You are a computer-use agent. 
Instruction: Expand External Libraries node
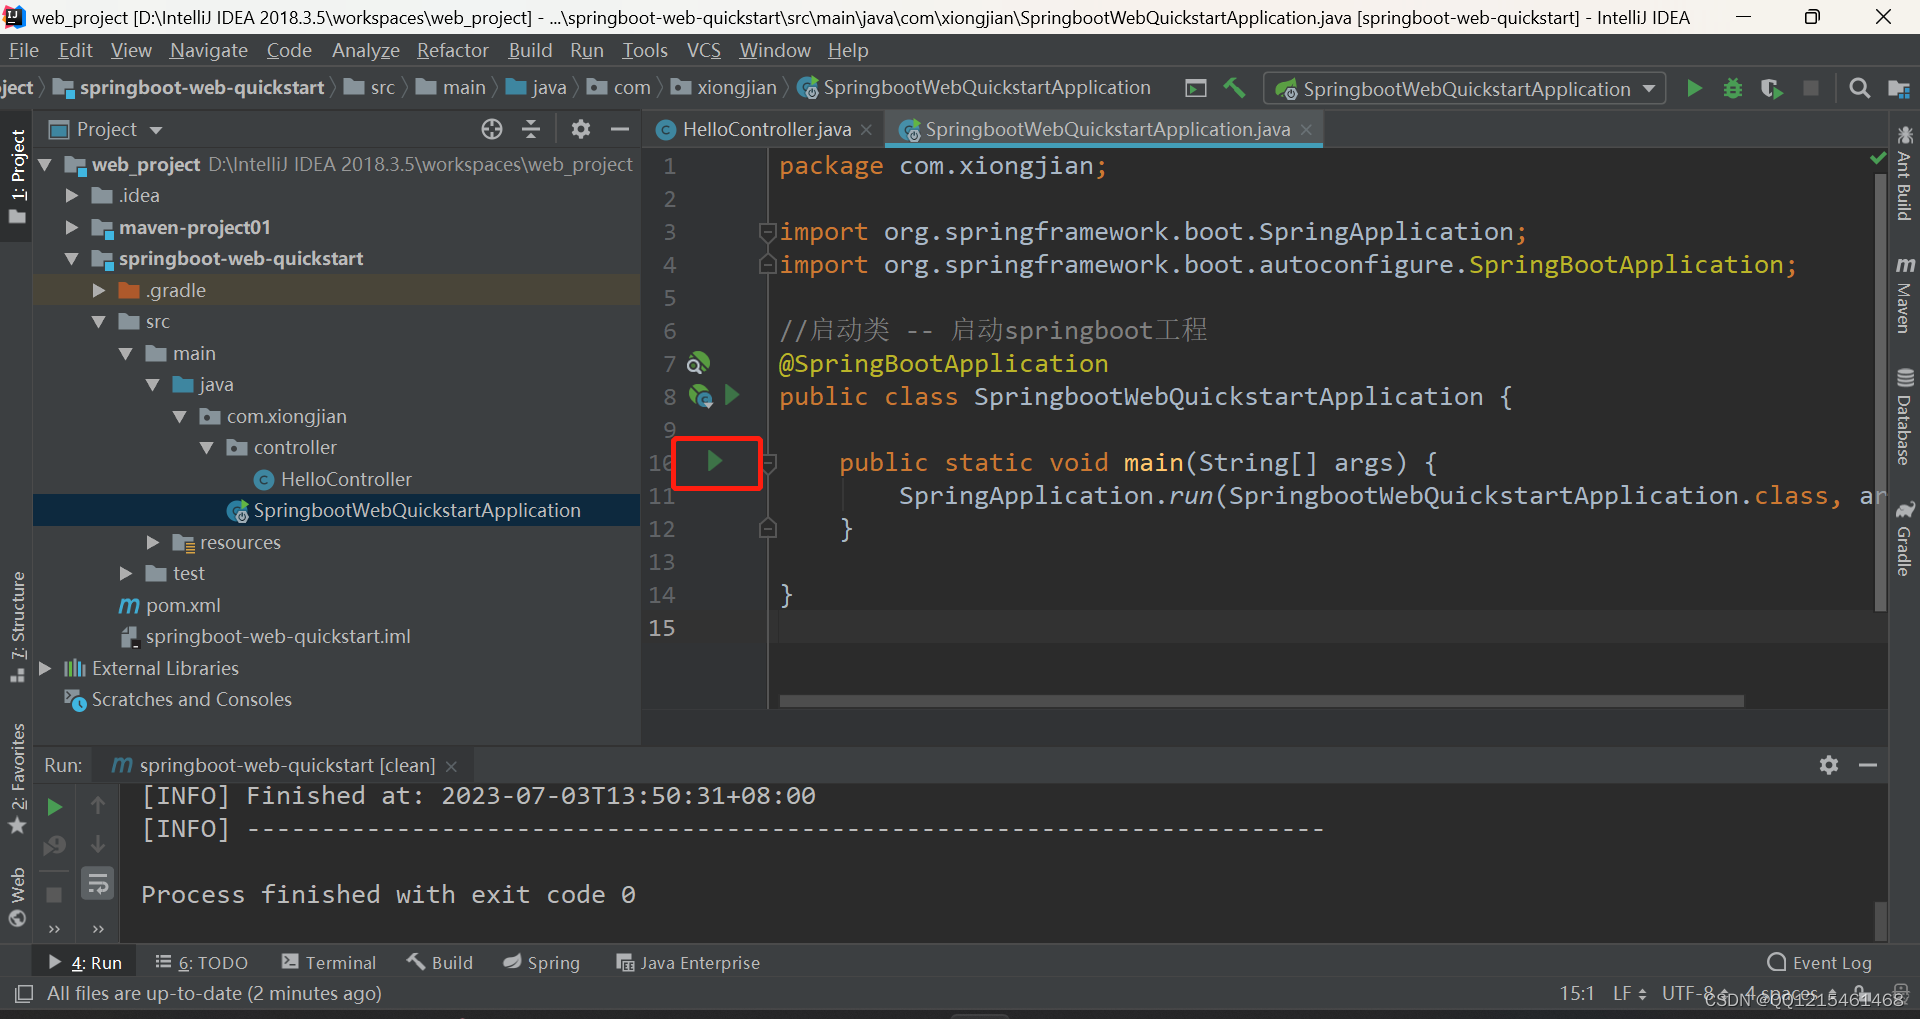[x=44, y=668]
